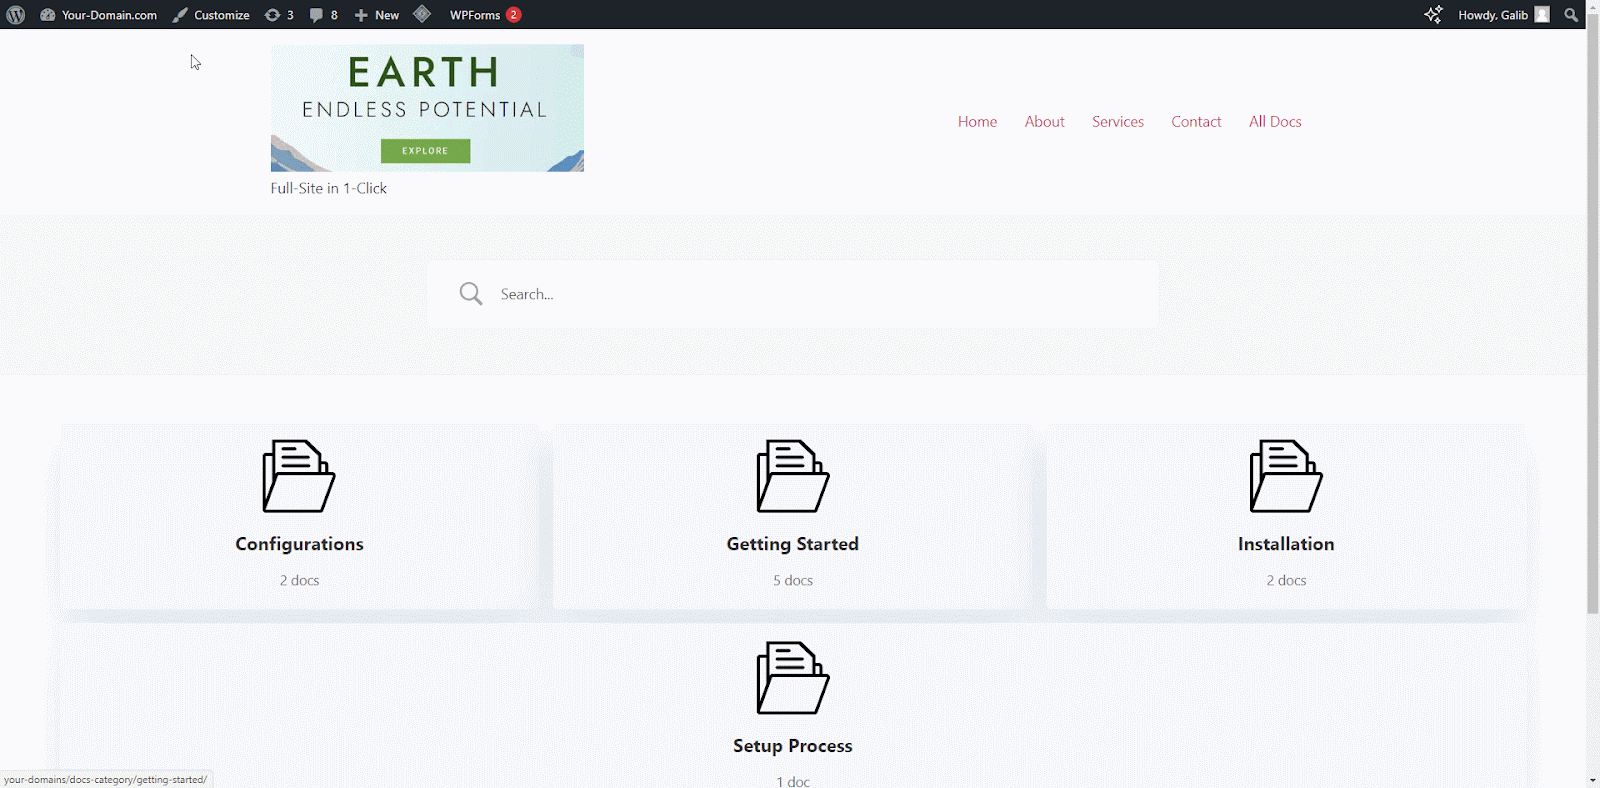Click the Earth Endless Potential logo image

click(427, 108)
